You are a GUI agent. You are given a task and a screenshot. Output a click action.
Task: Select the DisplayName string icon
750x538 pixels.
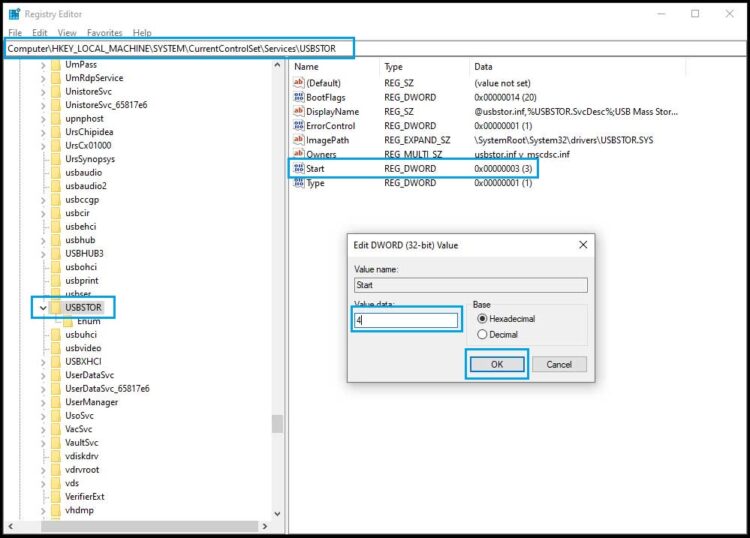tap(298, 111)
